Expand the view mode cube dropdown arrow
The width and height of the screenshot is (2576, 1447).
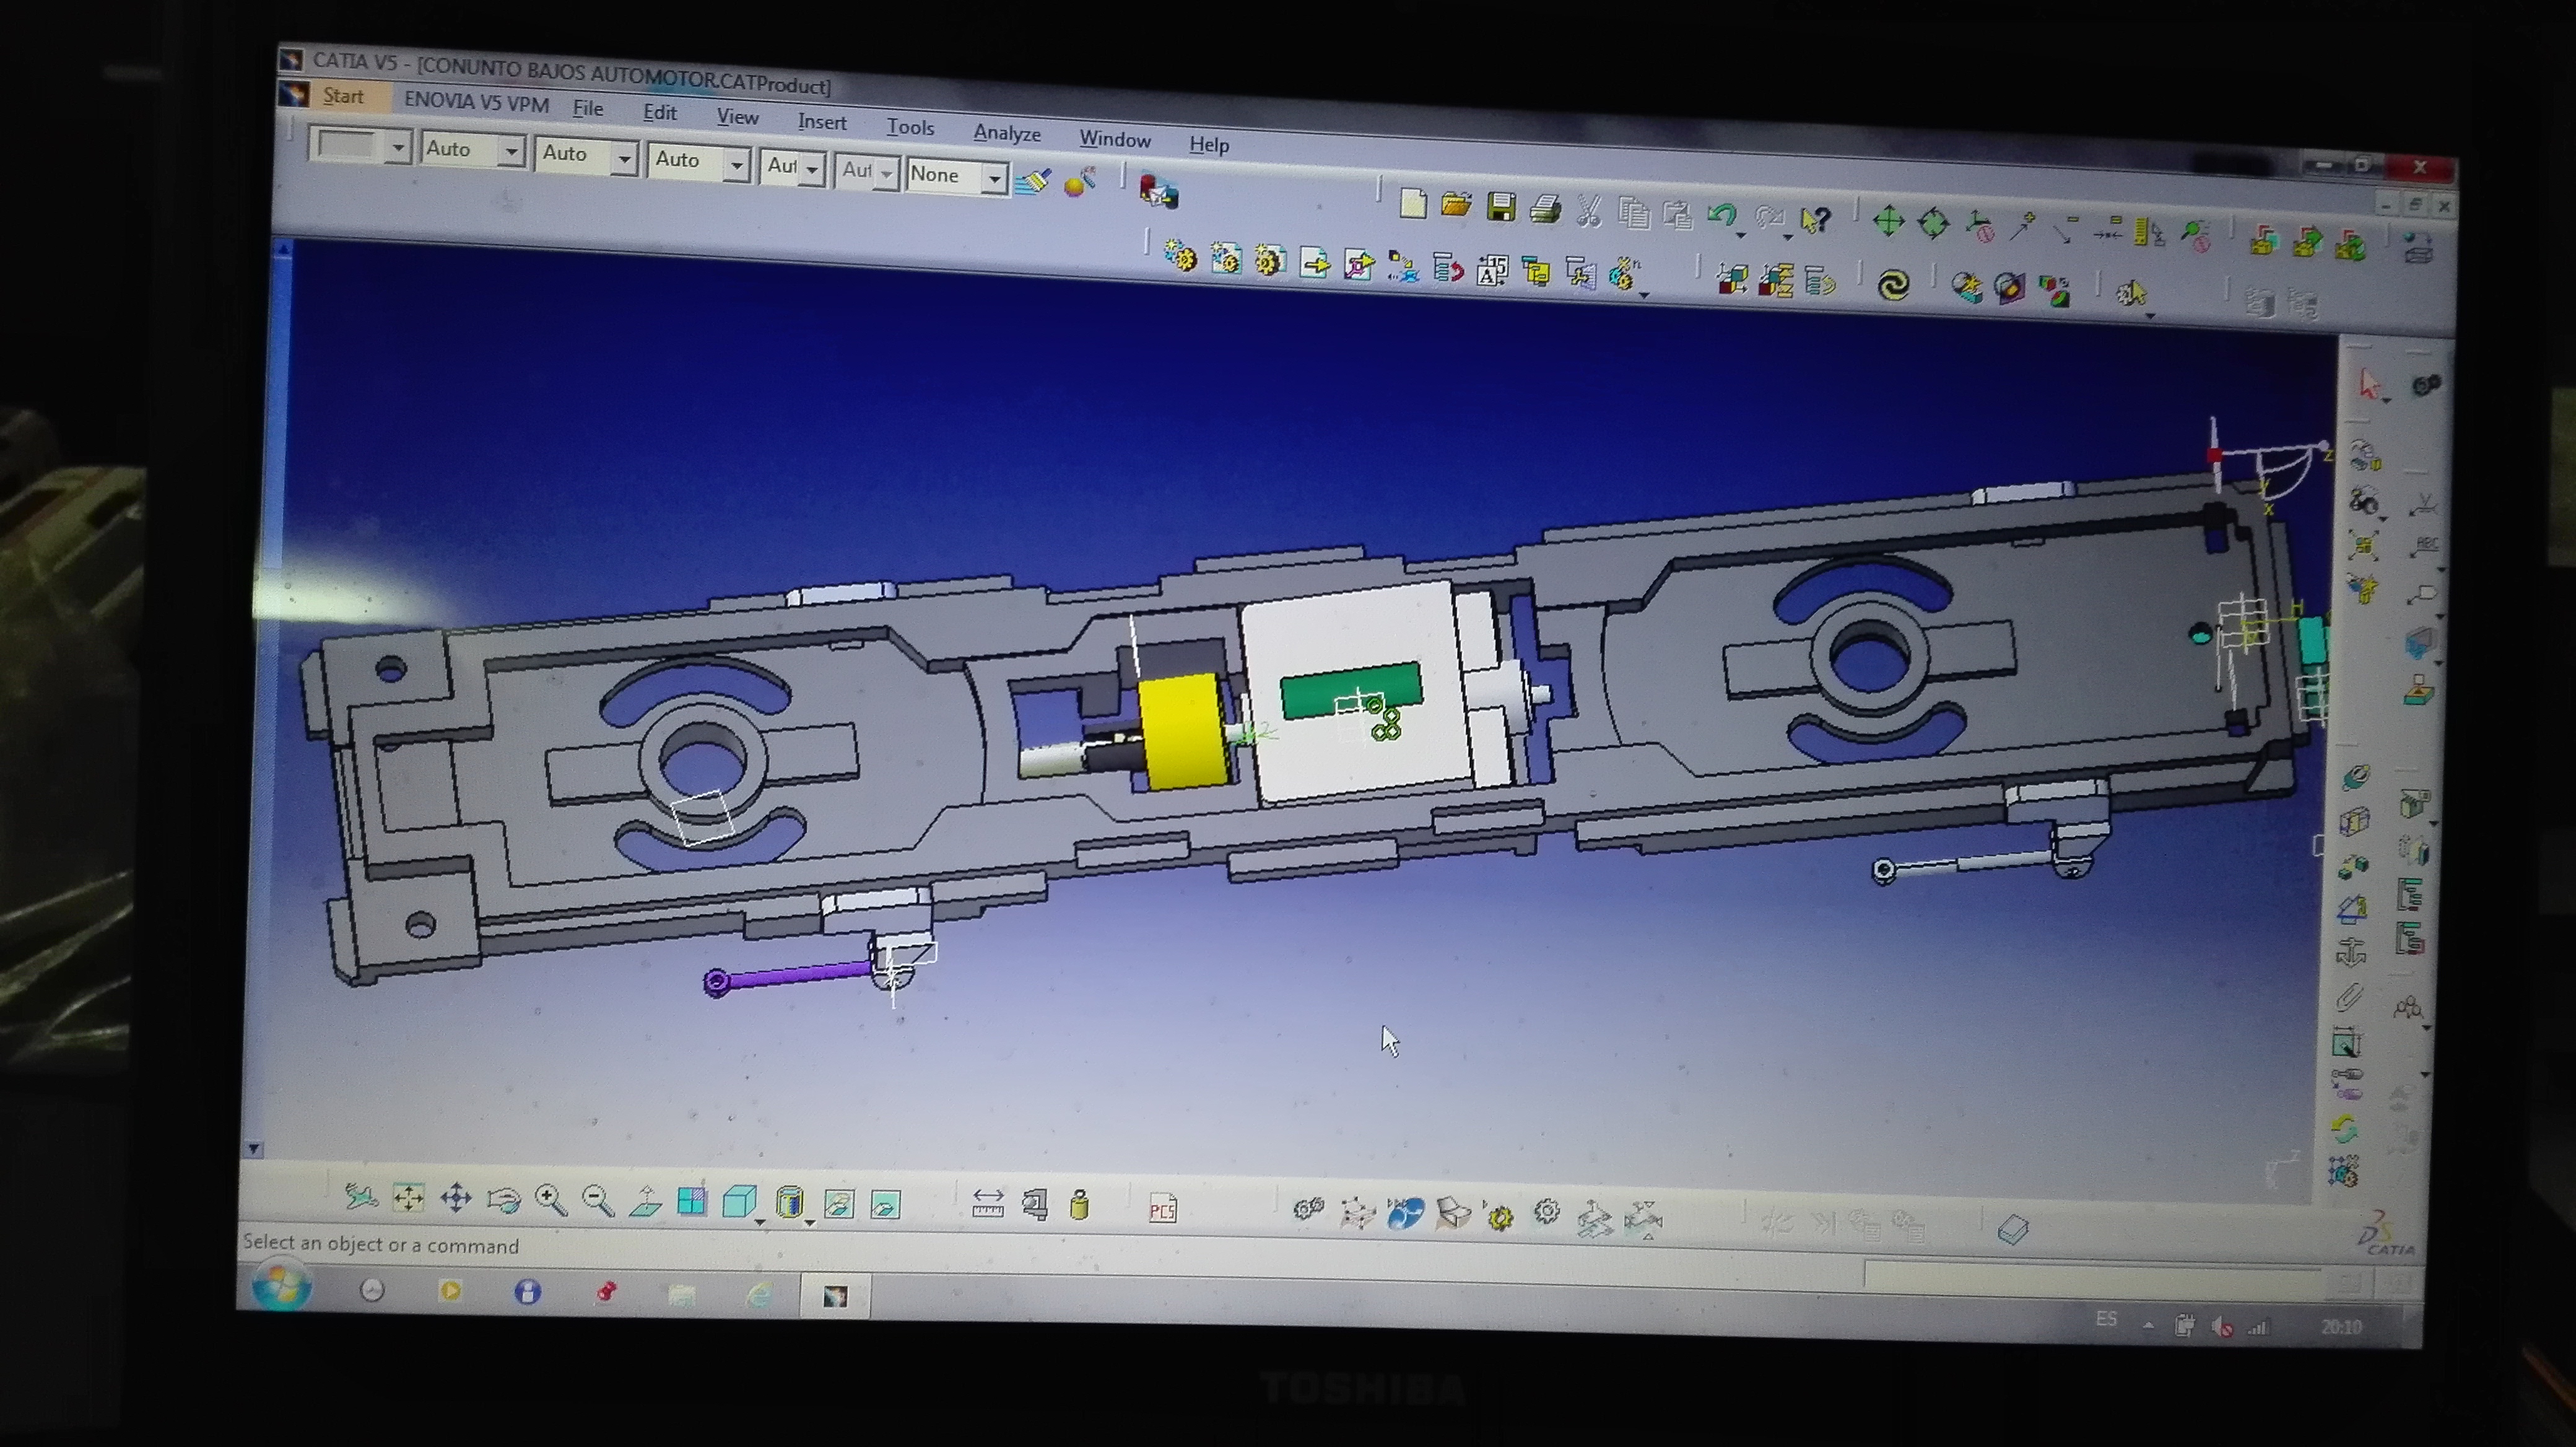(x=760, y=1222)
